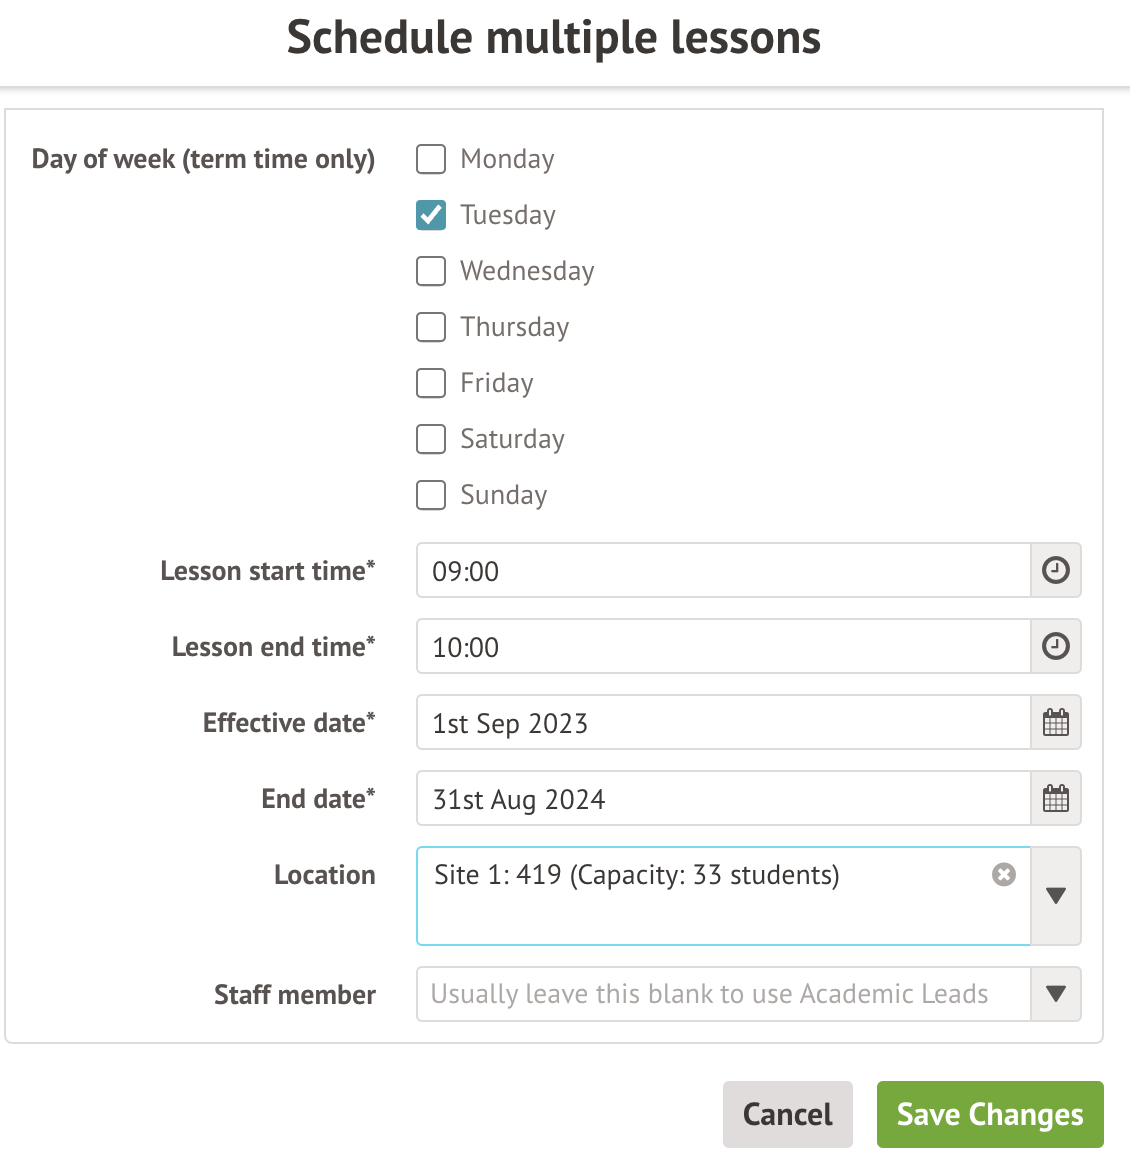Tick the Thursday checkbox
The height and width of the screenshot is (1160, 1130).
coord(431,327)
